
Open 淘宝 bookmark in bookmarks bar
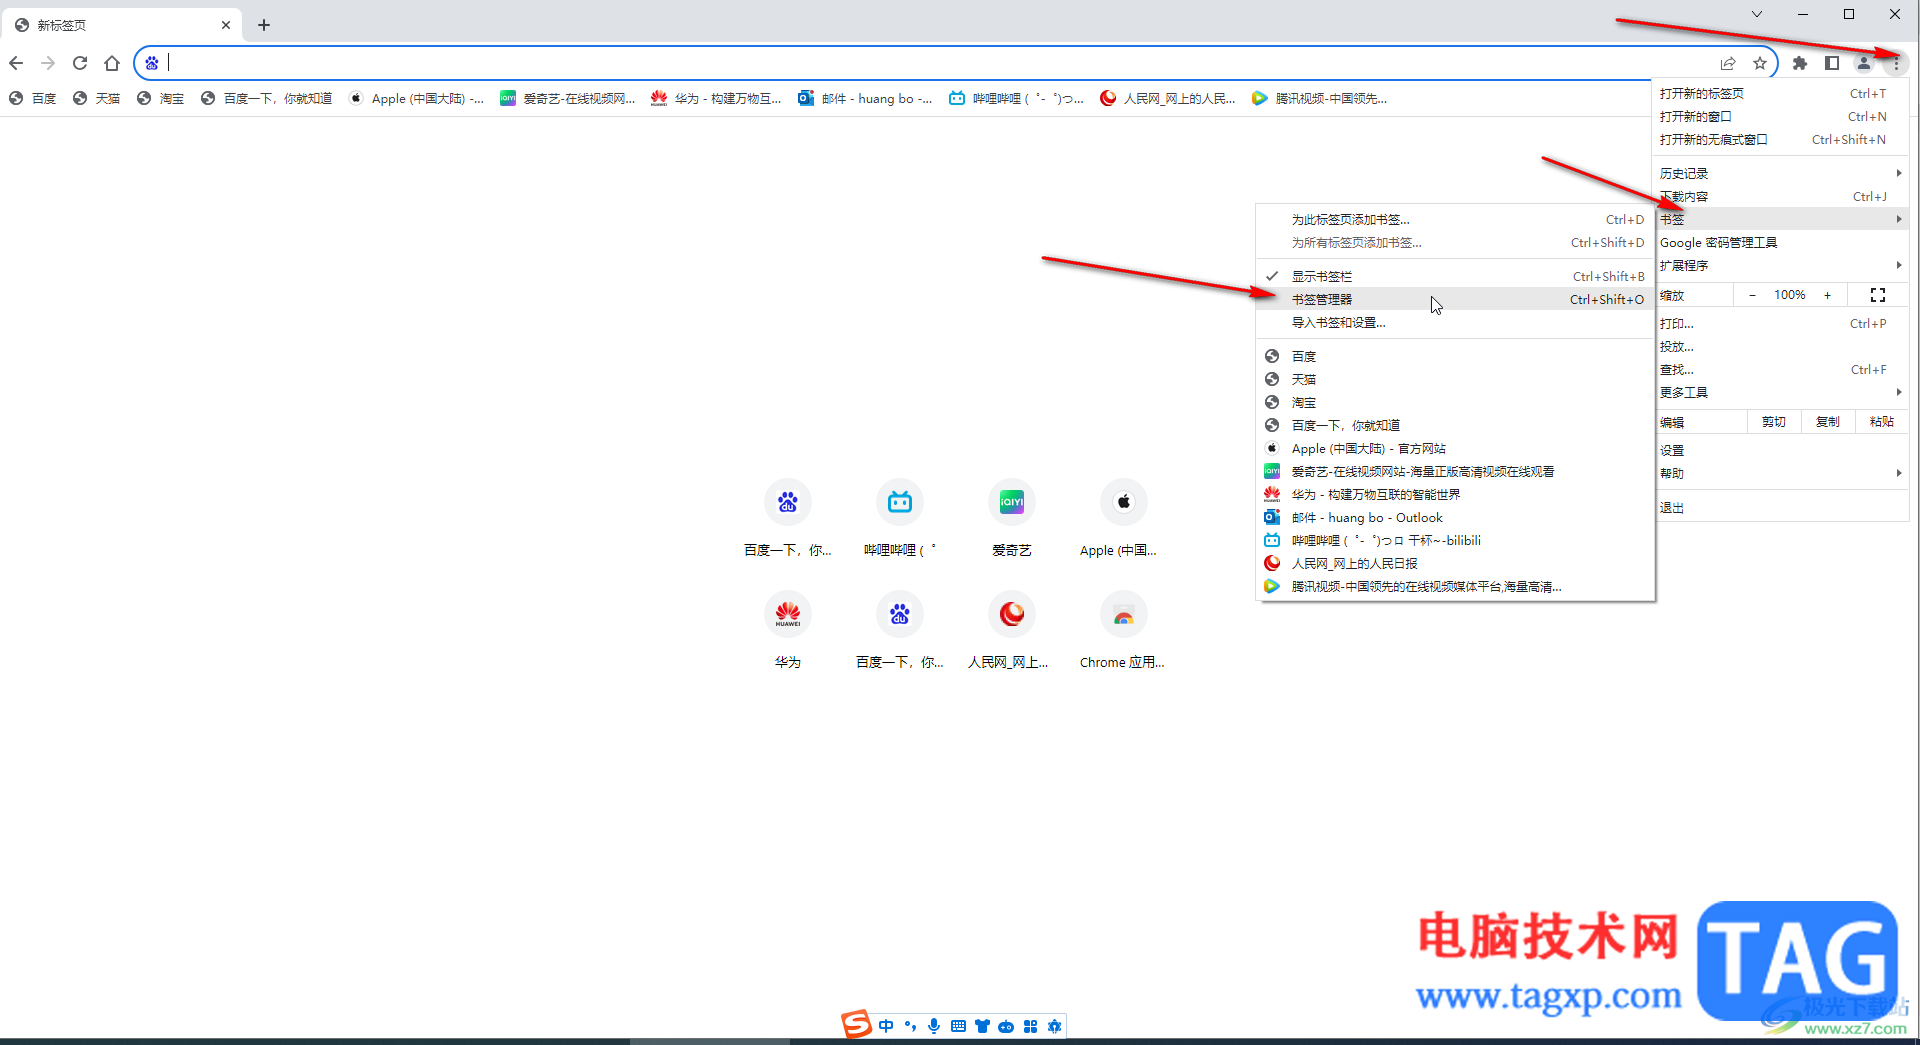[160, 98]
